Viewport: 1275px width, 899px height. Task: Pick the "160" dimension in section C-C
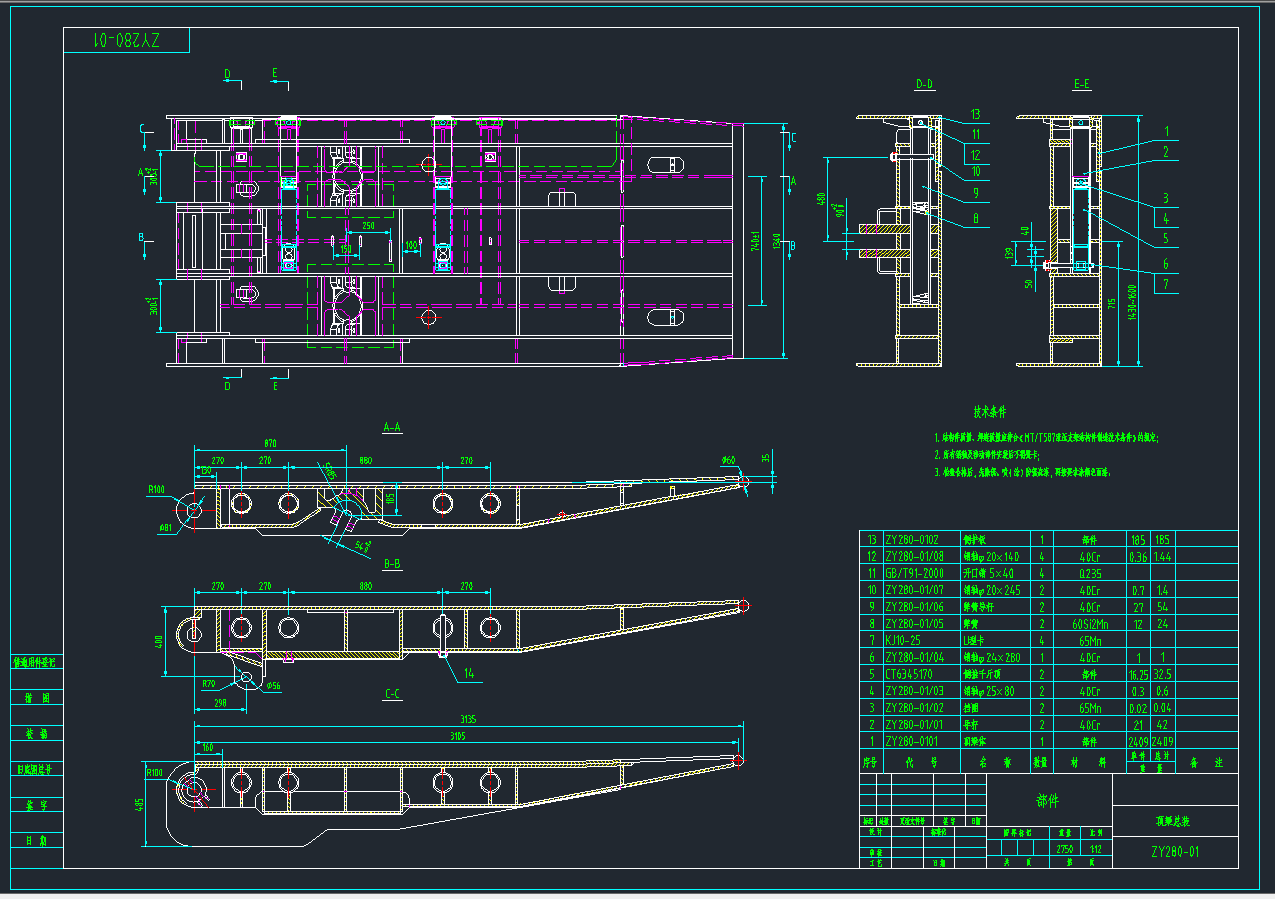(x=207, y=747)
